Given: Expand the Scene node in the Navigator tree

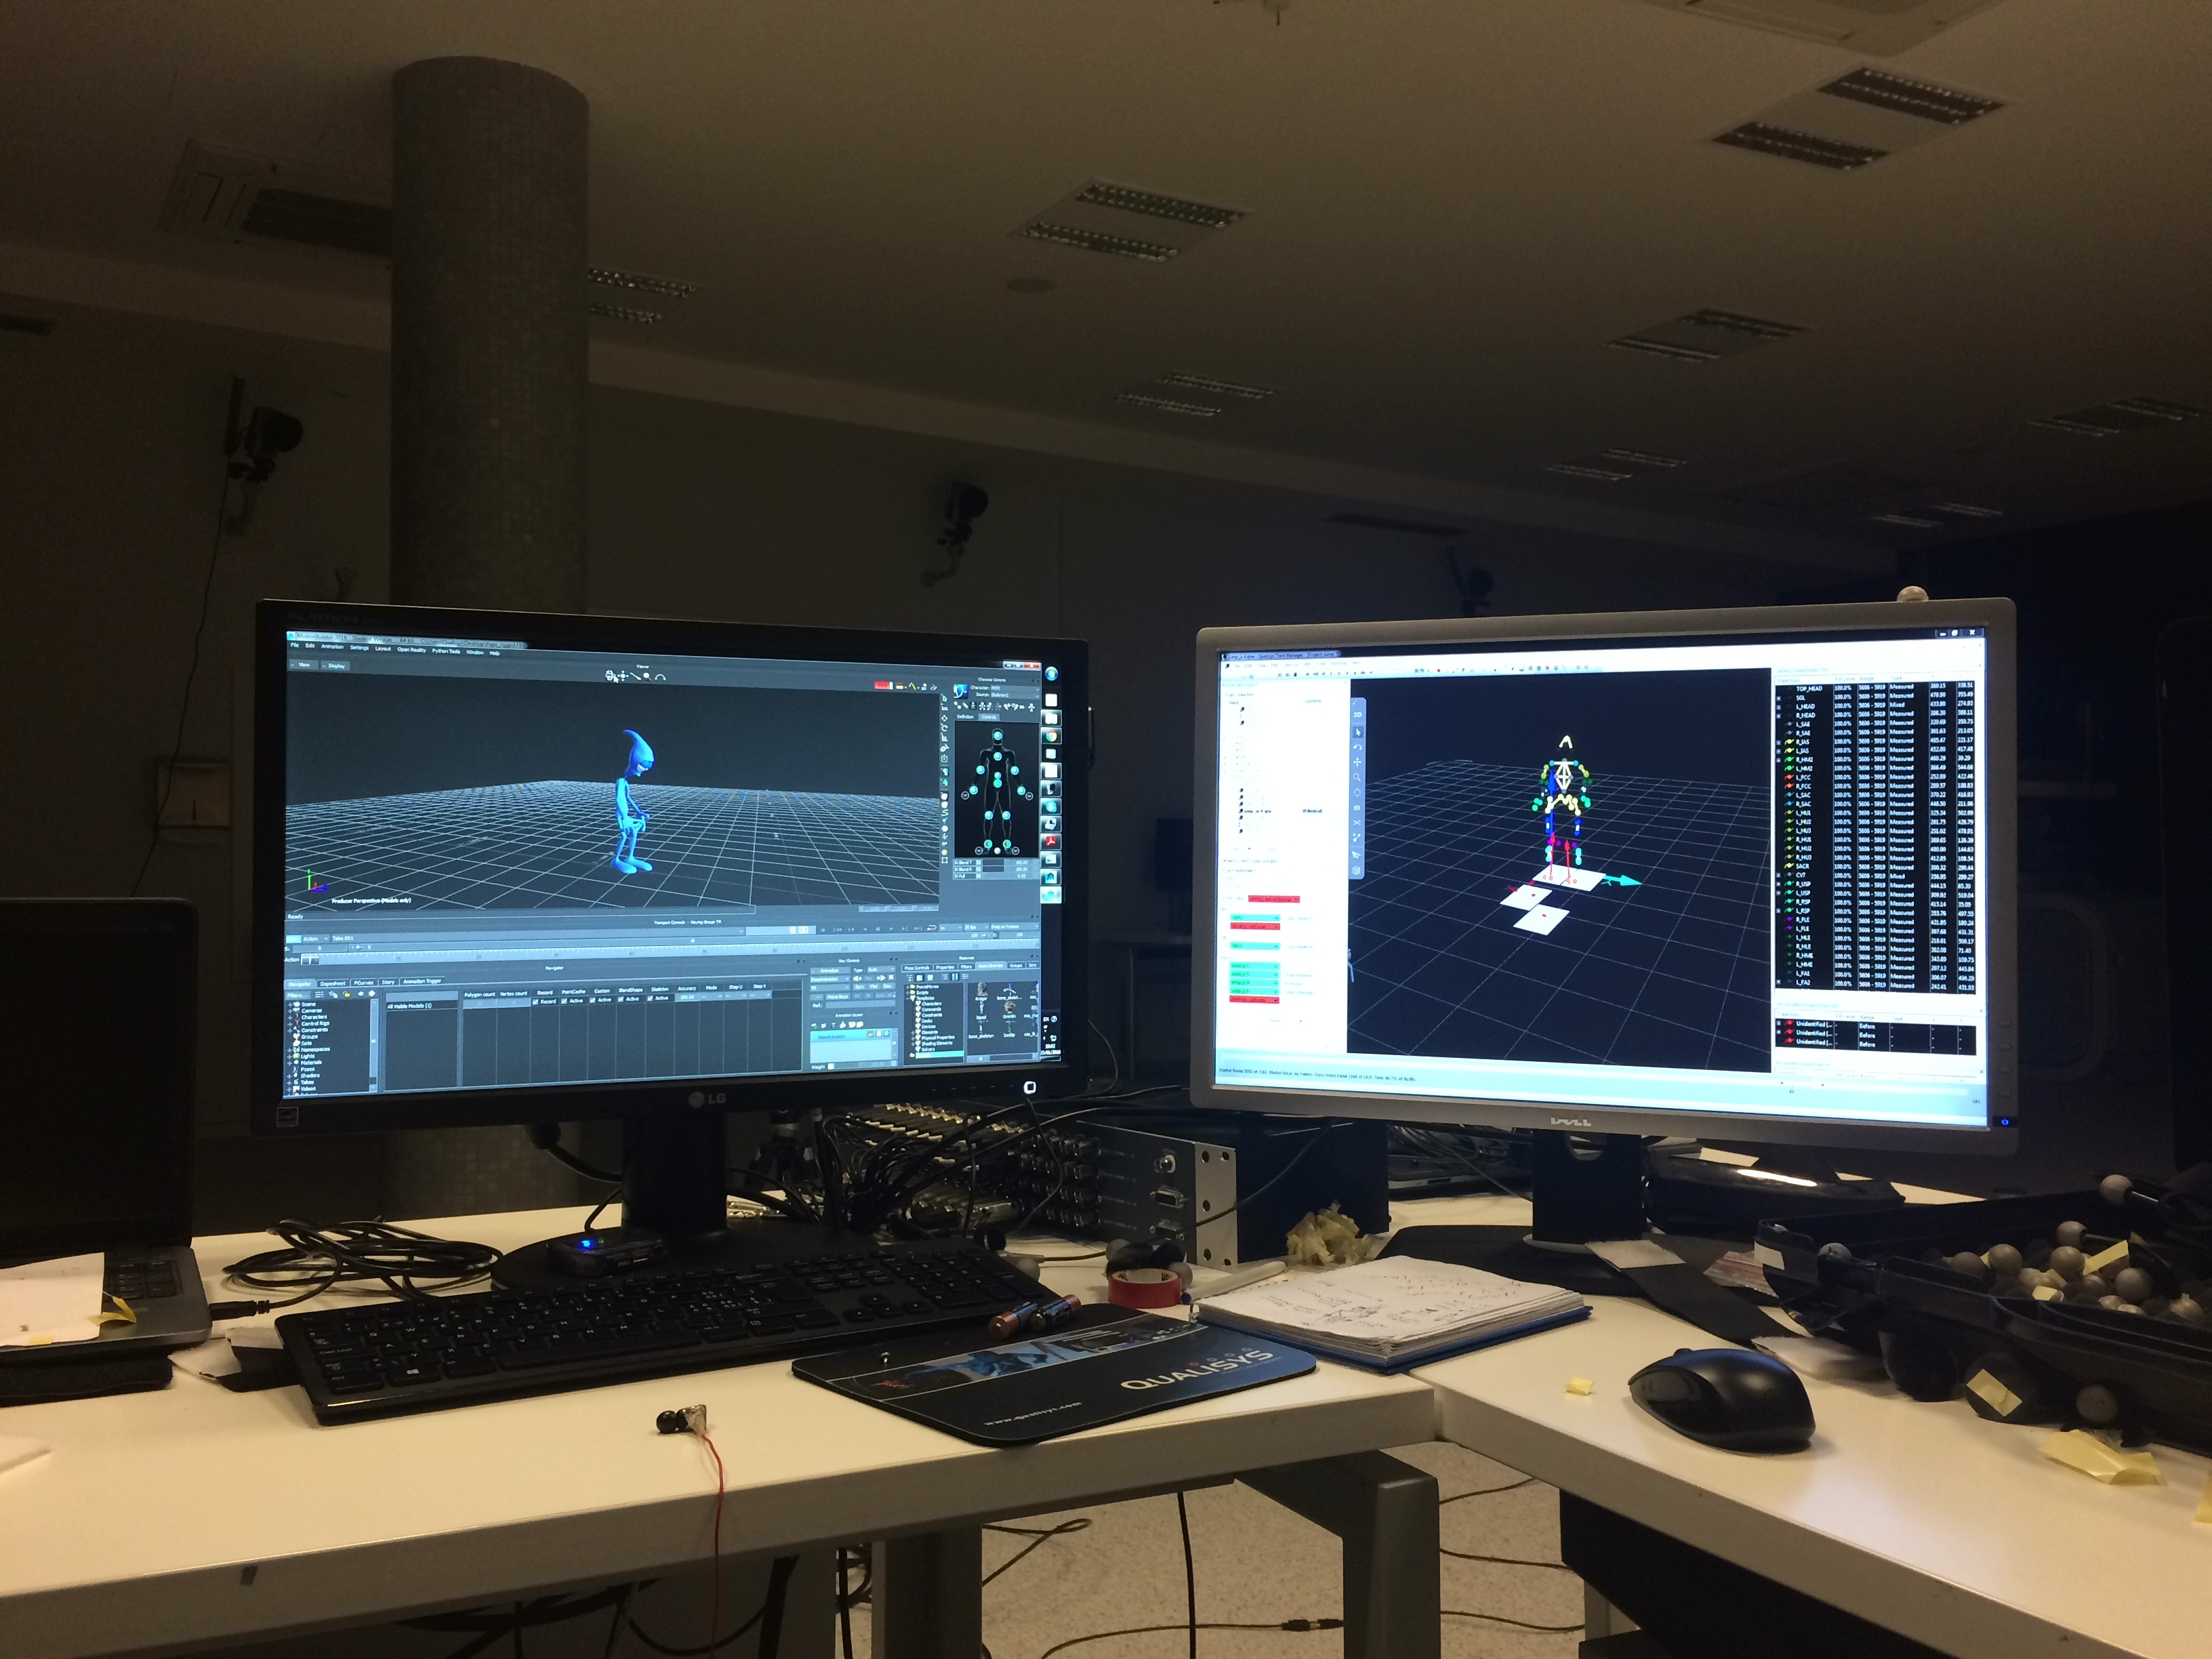Looking at the screenshot, I should (x=290, y=1005).
